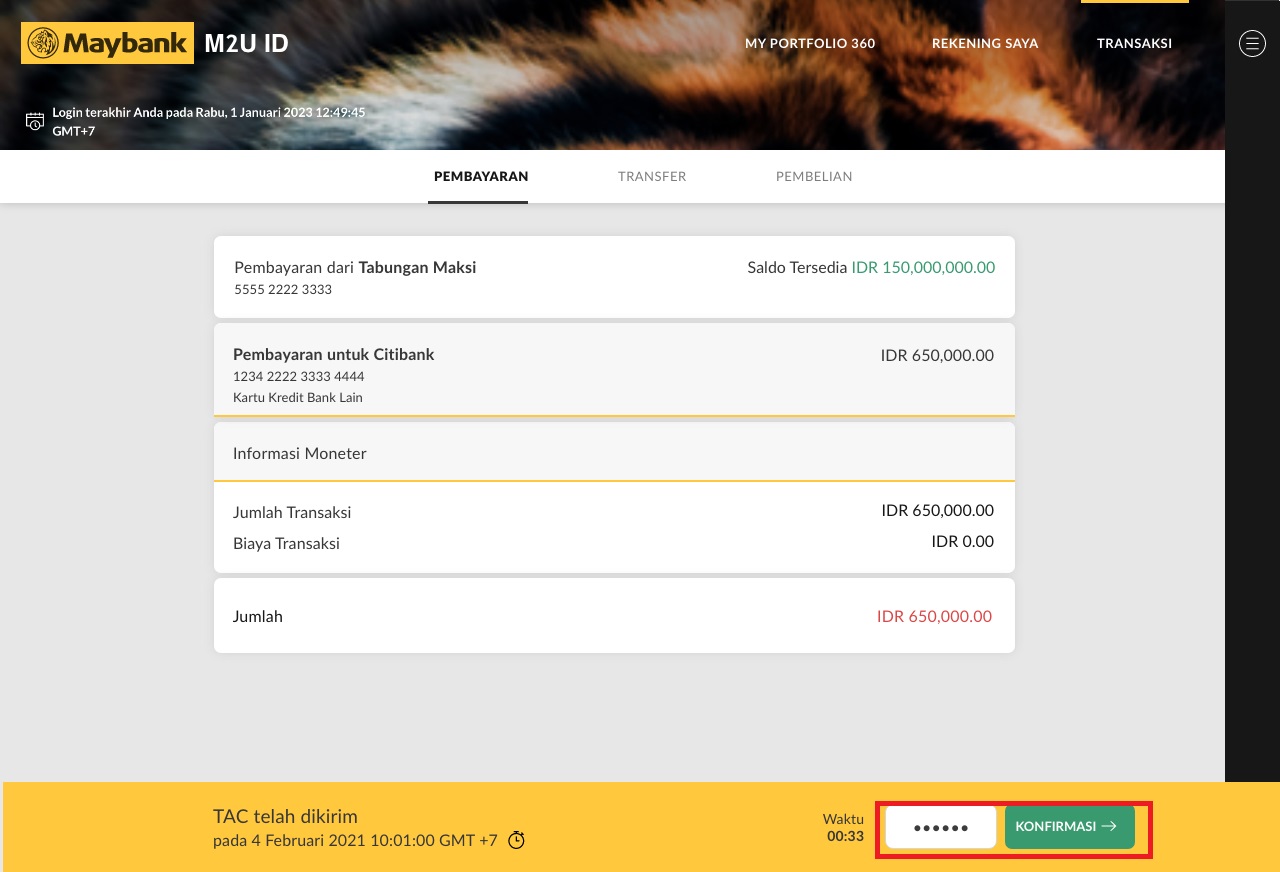Click the M2U ID title text
Screen dimensions: 1280x872
(246, 44)
